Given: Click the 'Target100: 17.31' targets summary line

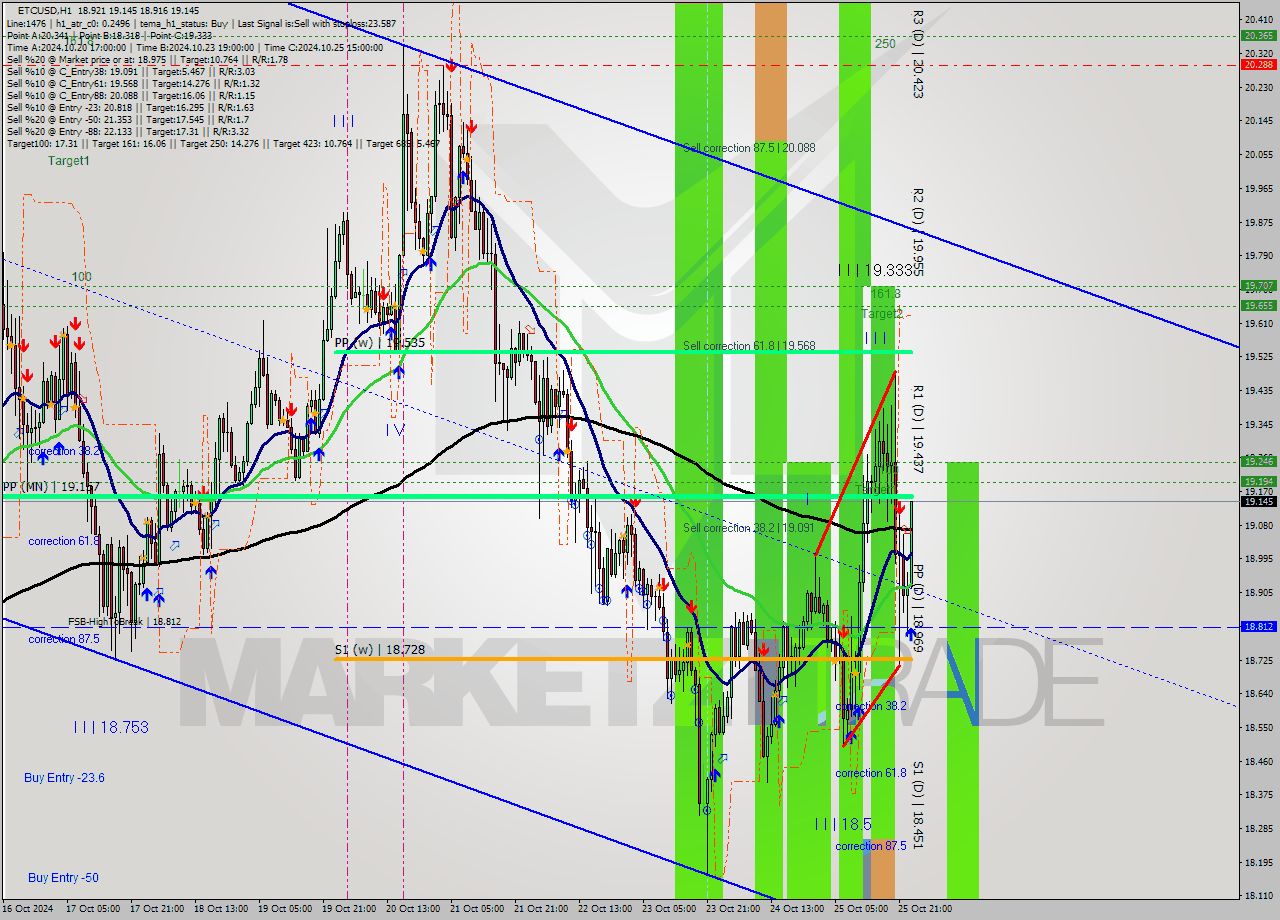Looking at the screenshot, I should pyautogui.click(x=222, y=143).
